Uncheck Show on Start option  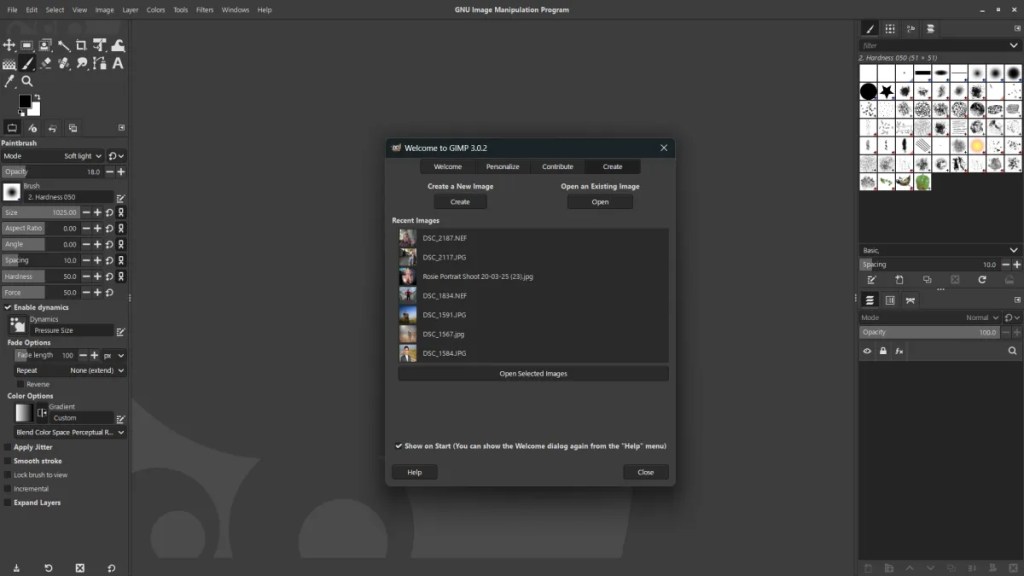tap(399, 446)
